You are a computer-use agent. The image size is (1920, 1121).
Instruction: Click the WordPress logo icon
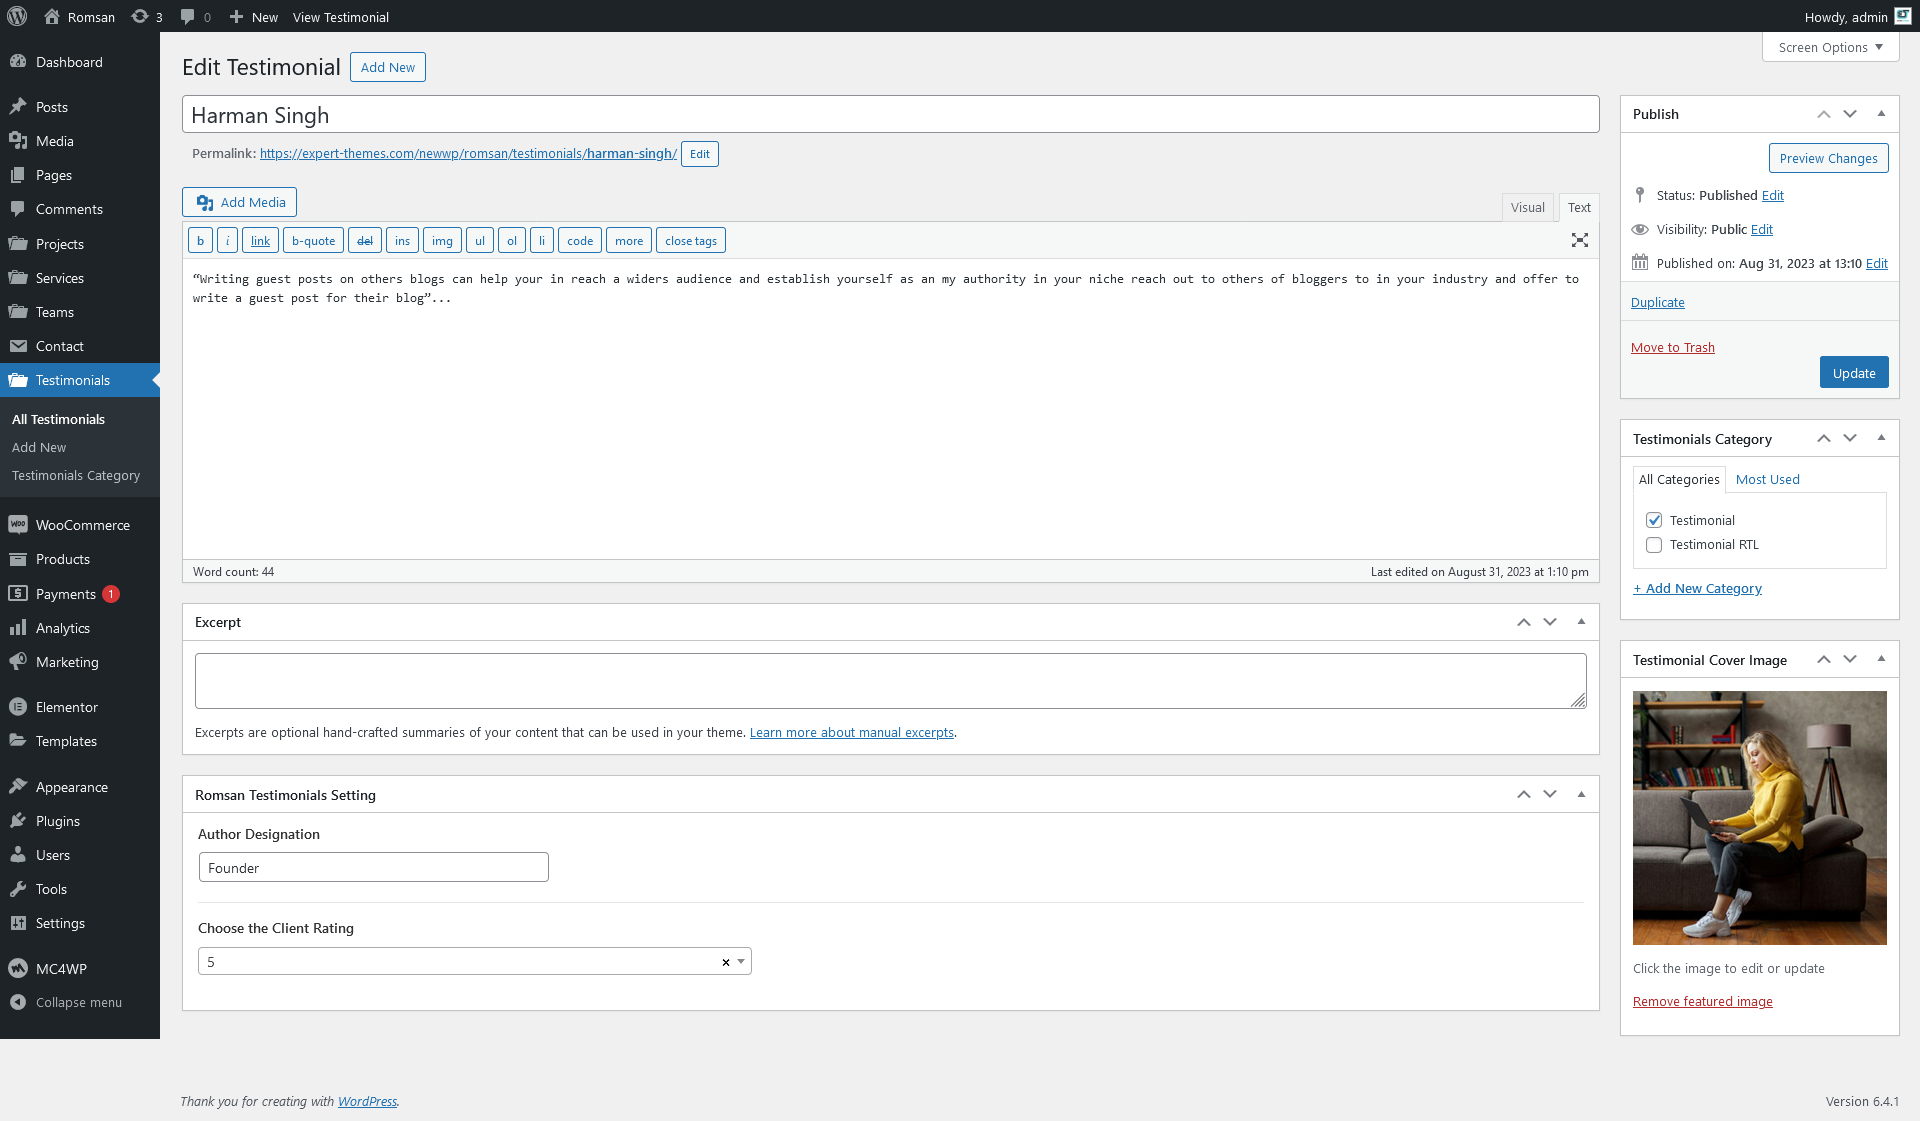17,16
